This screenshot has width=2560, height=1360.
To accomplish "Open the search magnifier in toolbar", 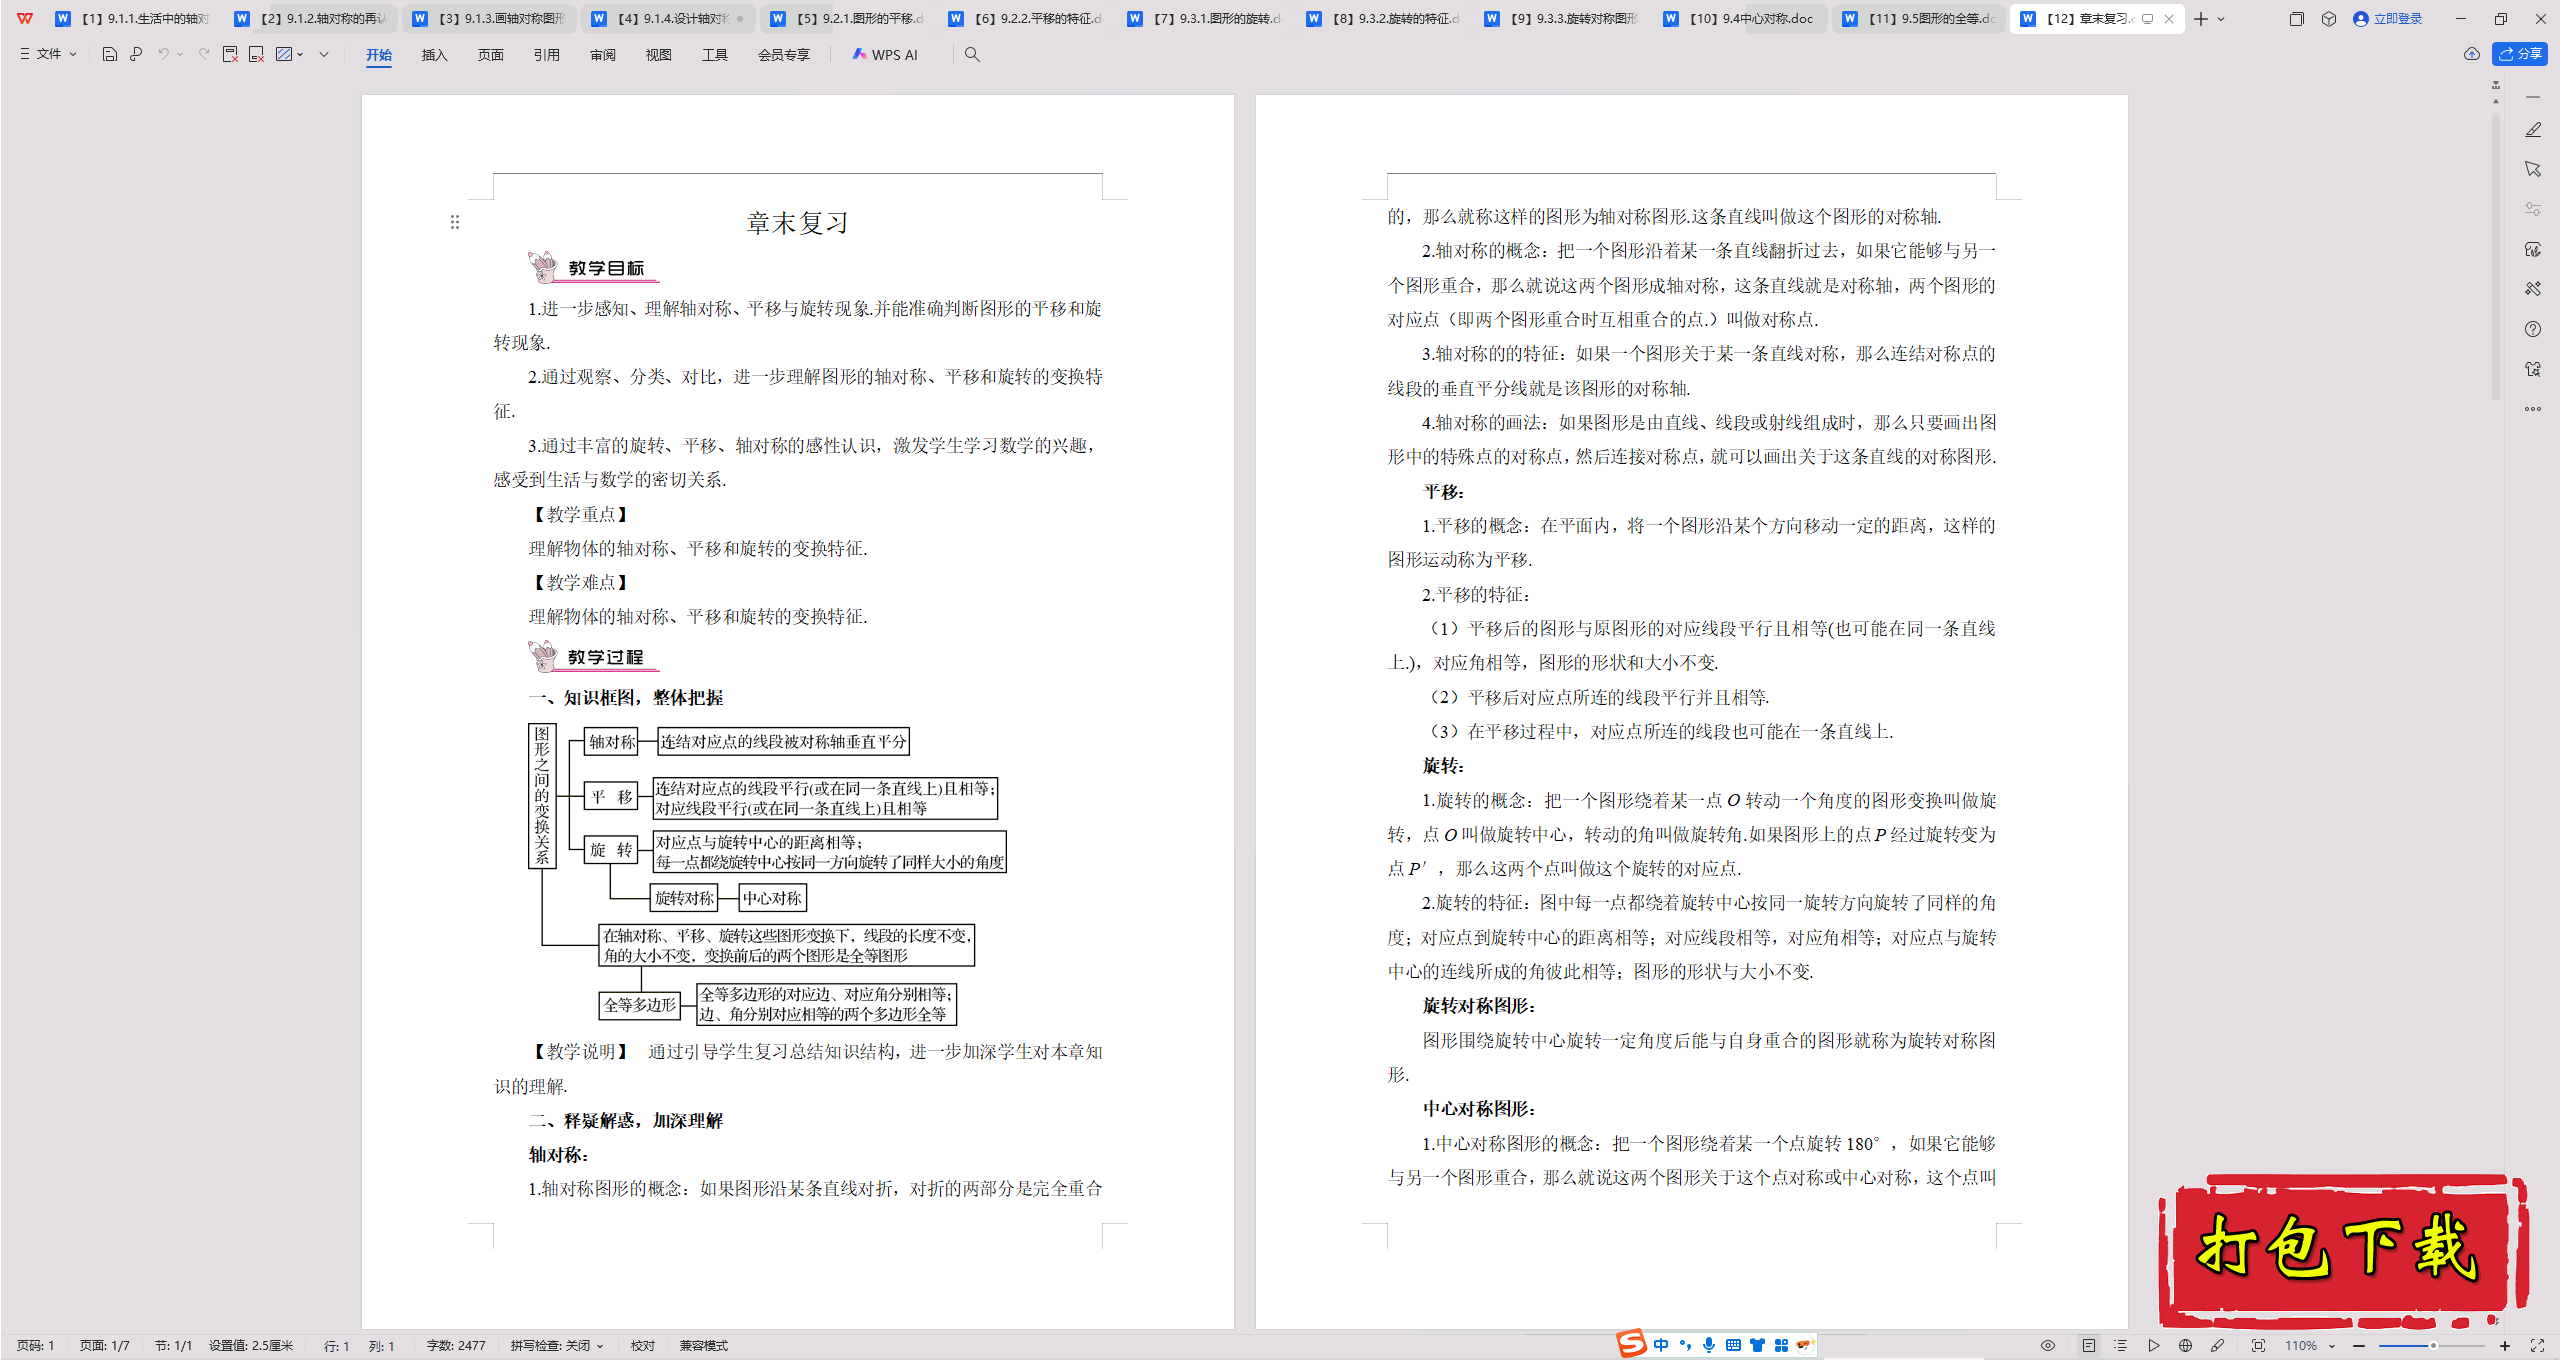I will pyautogui.click(x=972, y=55).
